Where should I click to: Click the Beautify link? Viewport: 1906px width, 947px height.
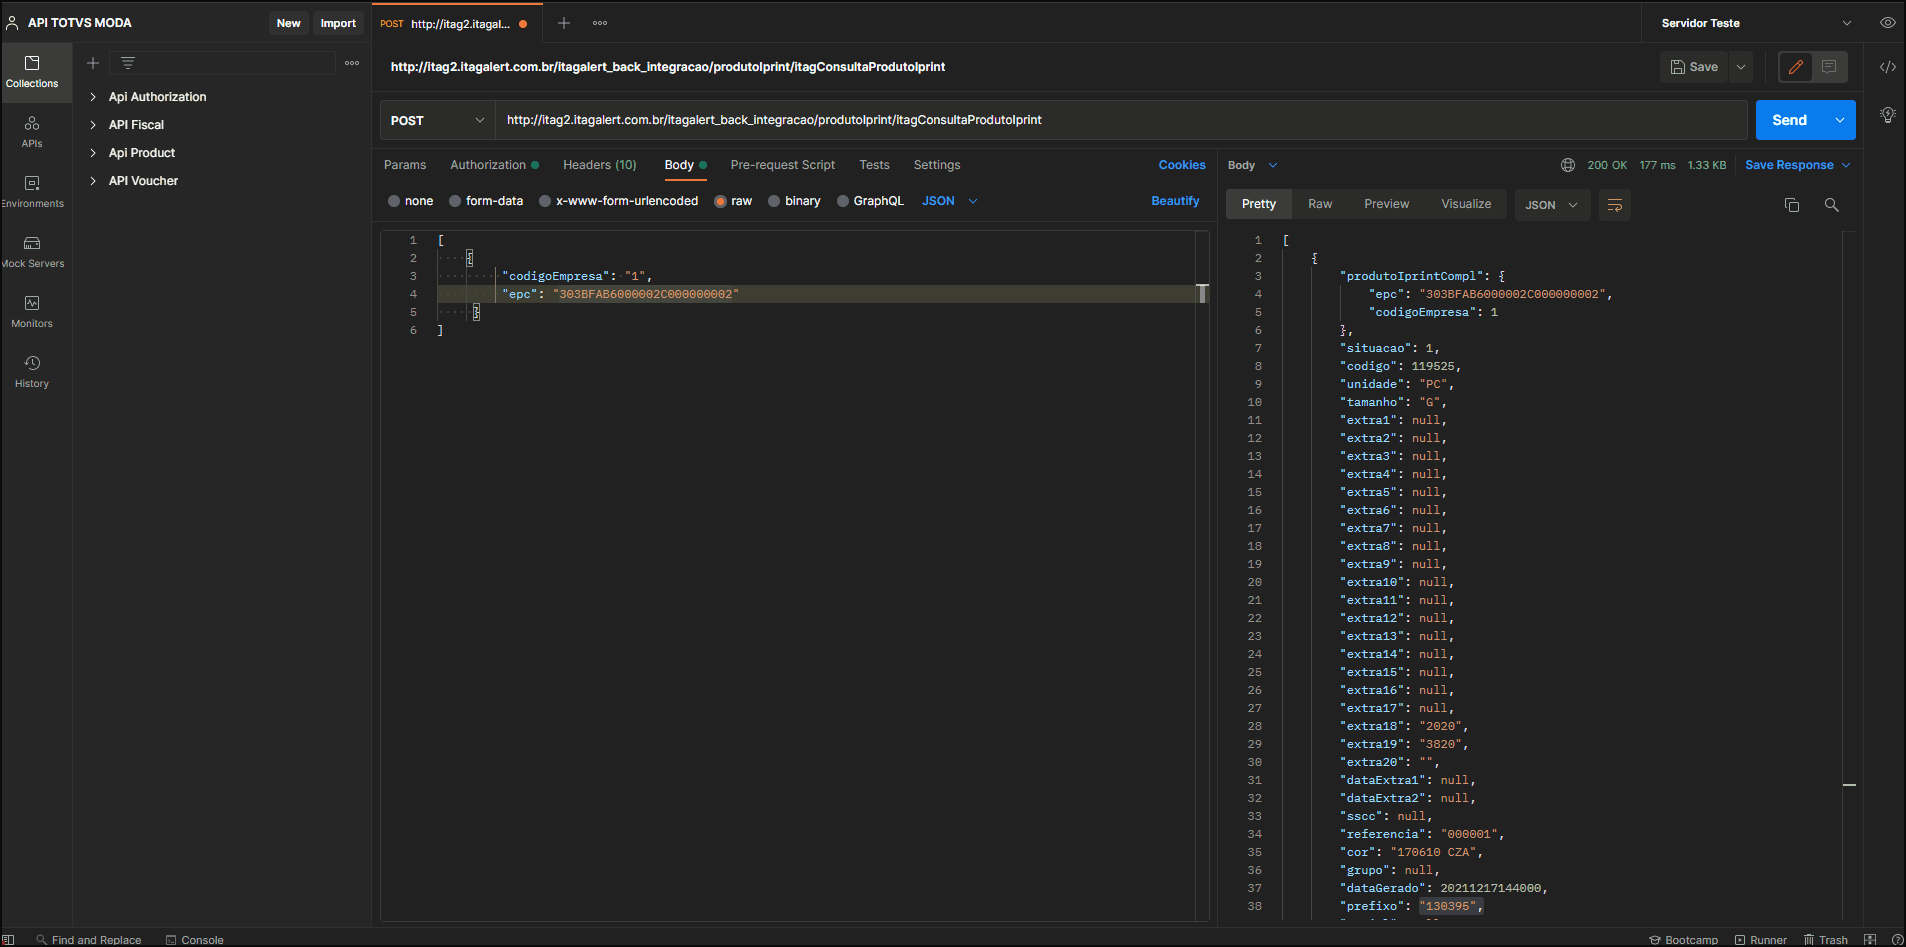tap(1174, 201)
